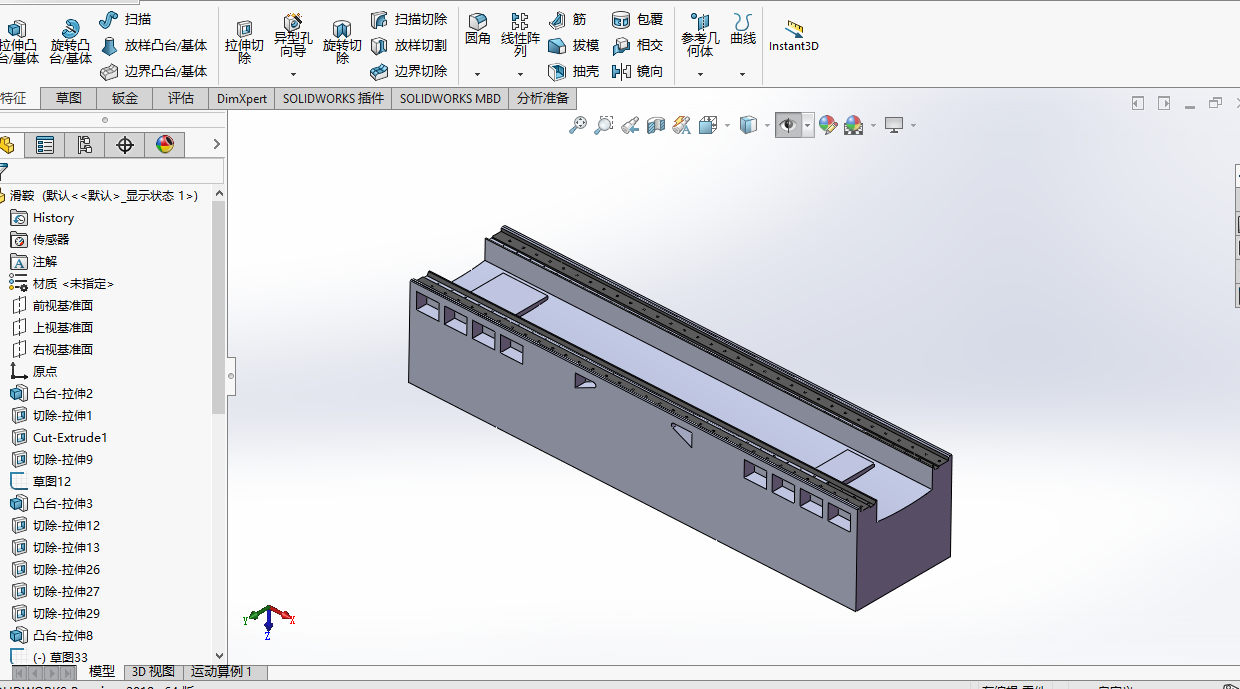Open the DimXpert tab
The height and width of the screenshot is (689, 1240).
click(242, 98)
